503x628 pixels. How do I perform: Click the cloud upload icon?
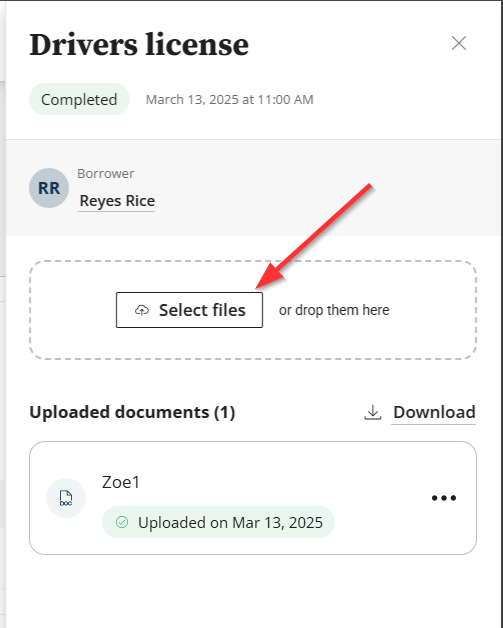(142, 310)
